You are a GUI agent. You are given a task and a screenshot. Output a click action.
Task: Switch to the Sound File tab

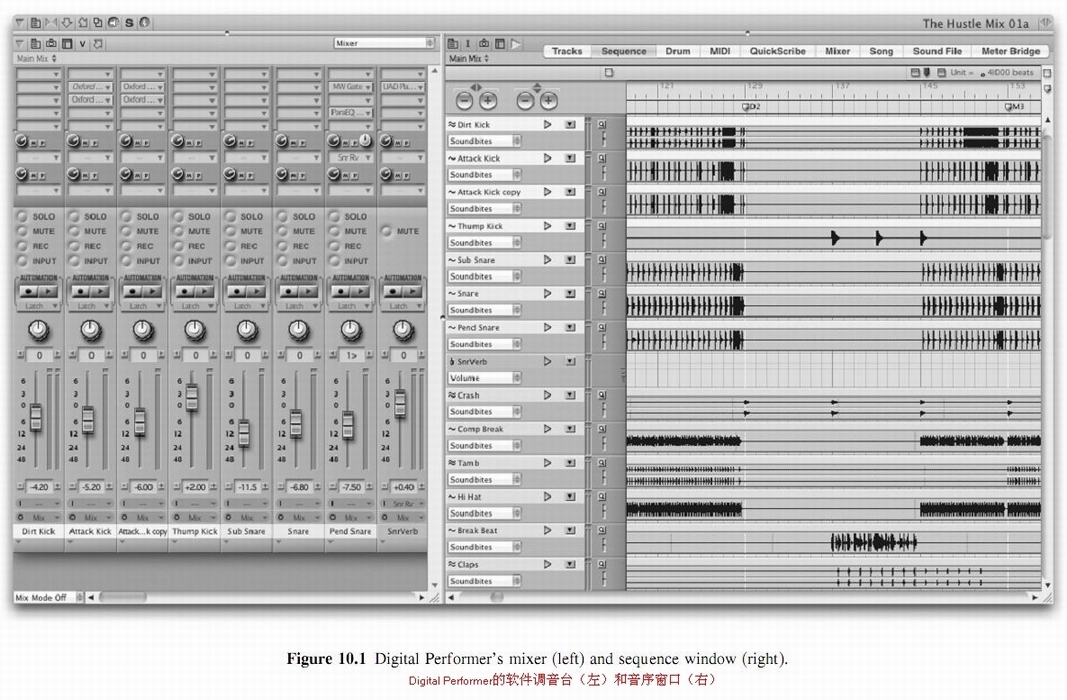pos(937,51)
